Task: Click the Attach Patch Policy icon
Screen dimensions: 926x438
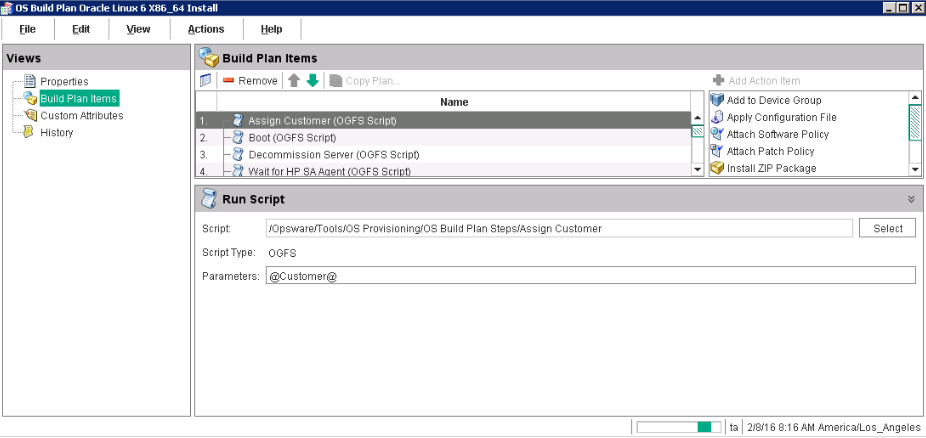Action: [716, 151]
